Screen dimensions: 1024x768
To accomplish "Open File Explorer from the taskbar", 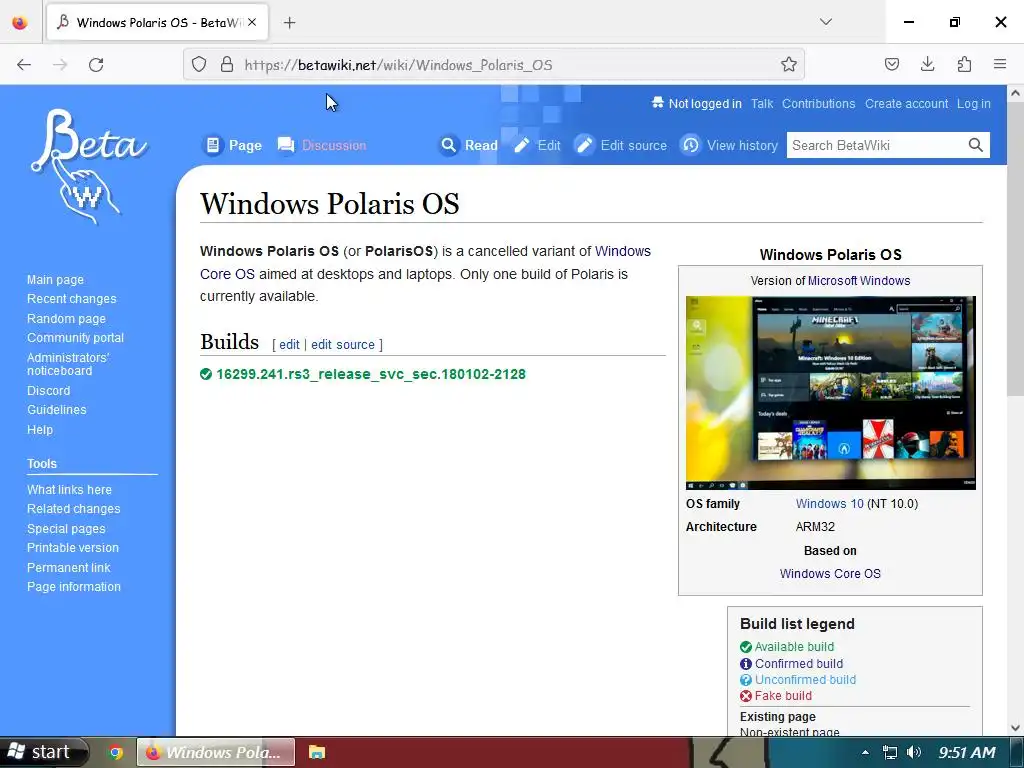I will [x=317, y=752].
